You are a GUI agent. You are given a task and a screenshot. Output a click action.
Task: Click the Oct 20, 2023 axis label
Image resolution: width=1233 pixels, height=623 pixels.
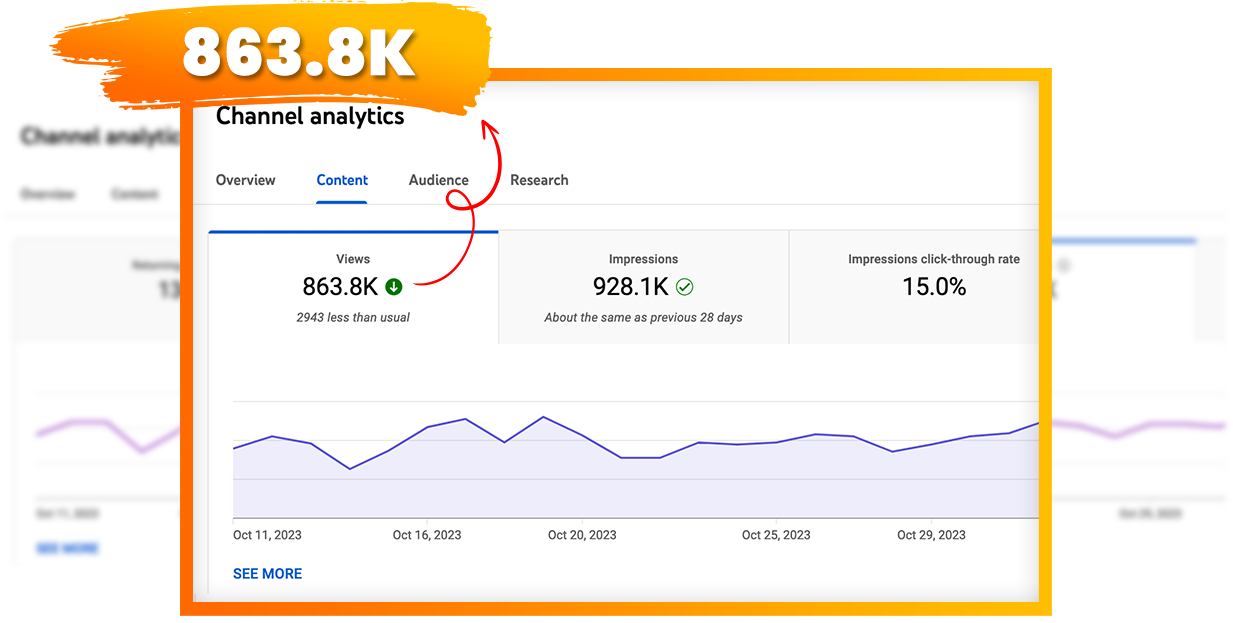click(x=582, y=535)
